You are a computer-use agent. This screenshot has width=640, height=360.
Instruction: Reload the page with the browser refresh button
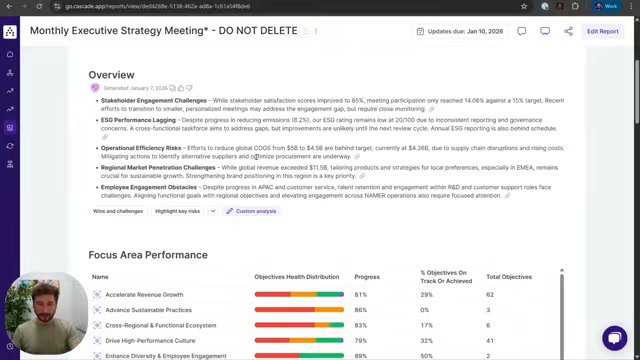39,6
